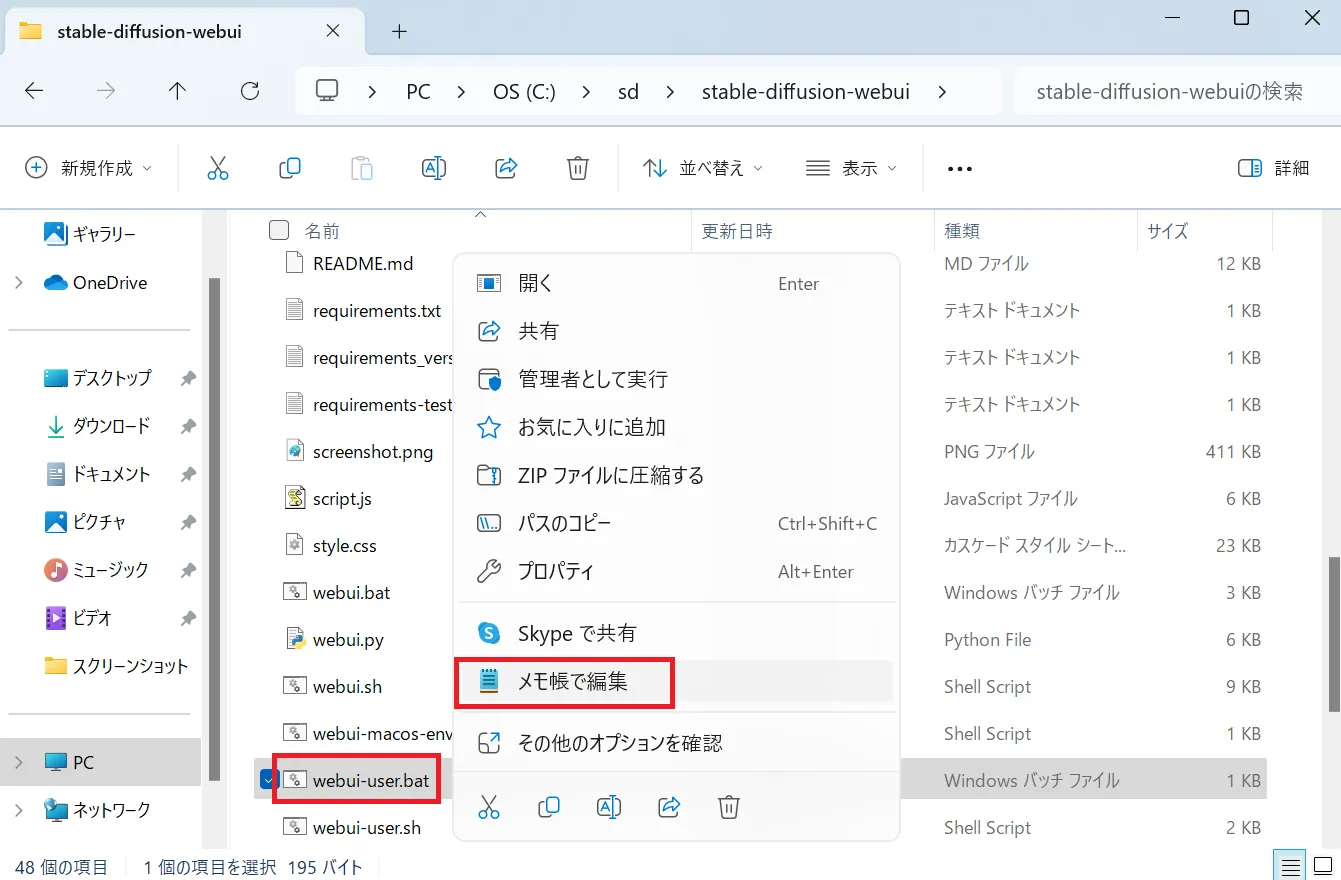Screen dimensions: 1341x880
Task: Choose 管理者として実行 in context menu
Action: coord(676,379)
